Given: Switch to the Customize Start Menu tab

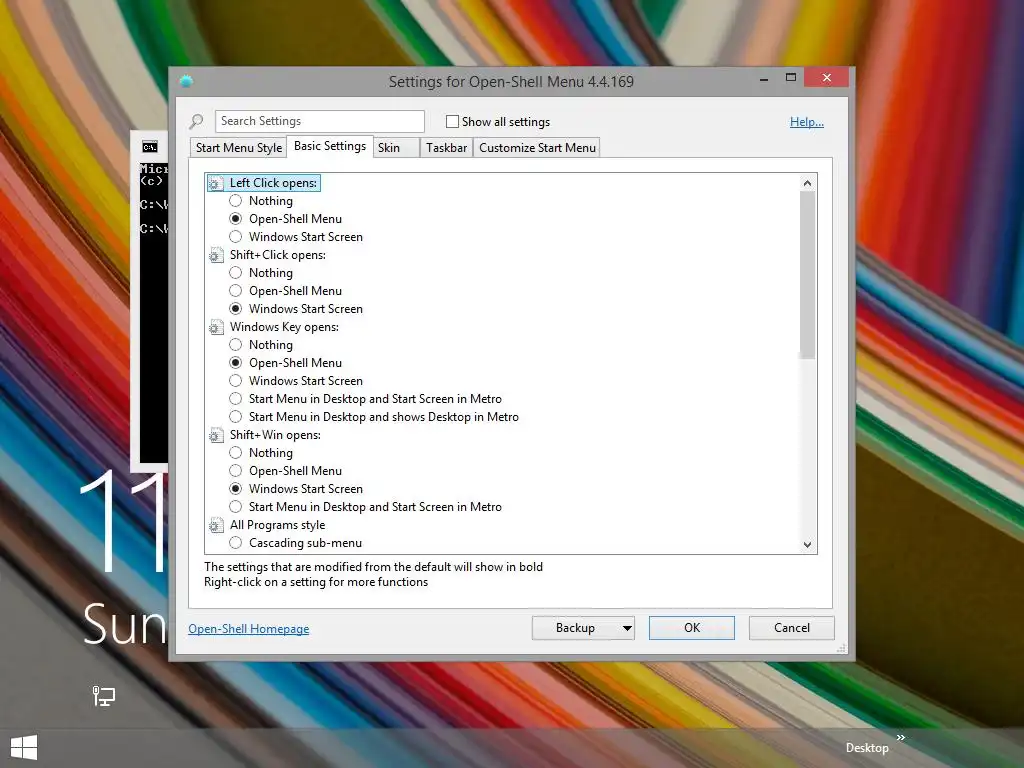Looking at the screenshot, I should 537,148.
